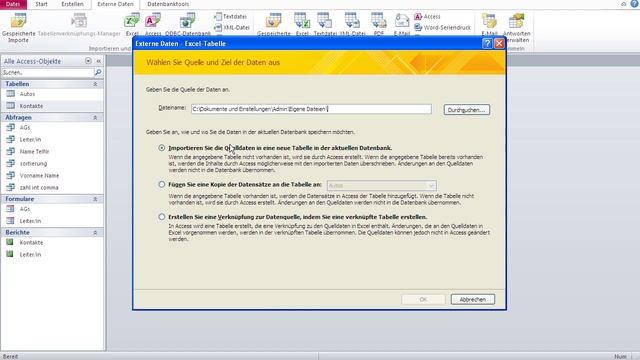
Task: Click the Suchen box in navigation pane
Action: click(48, 72)
